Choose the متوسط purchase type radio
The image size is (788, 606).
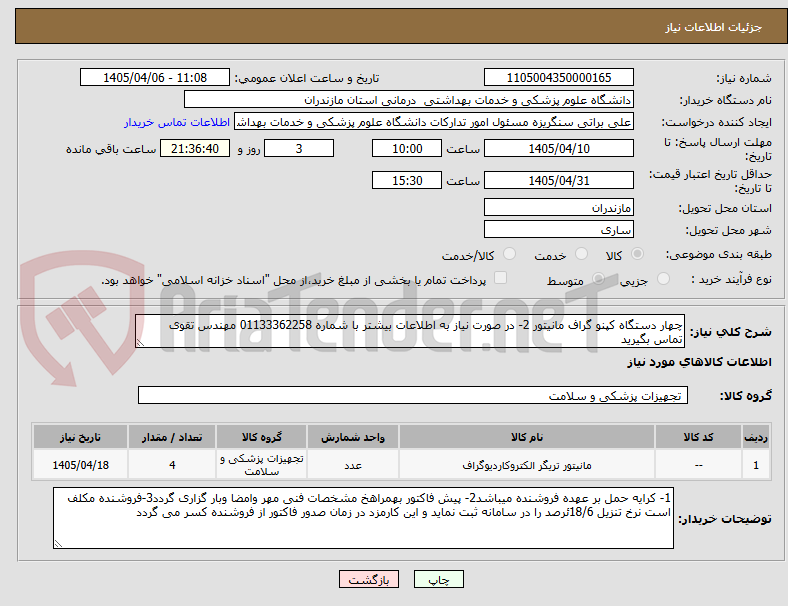pyautogui.click(x=598, y=279)
